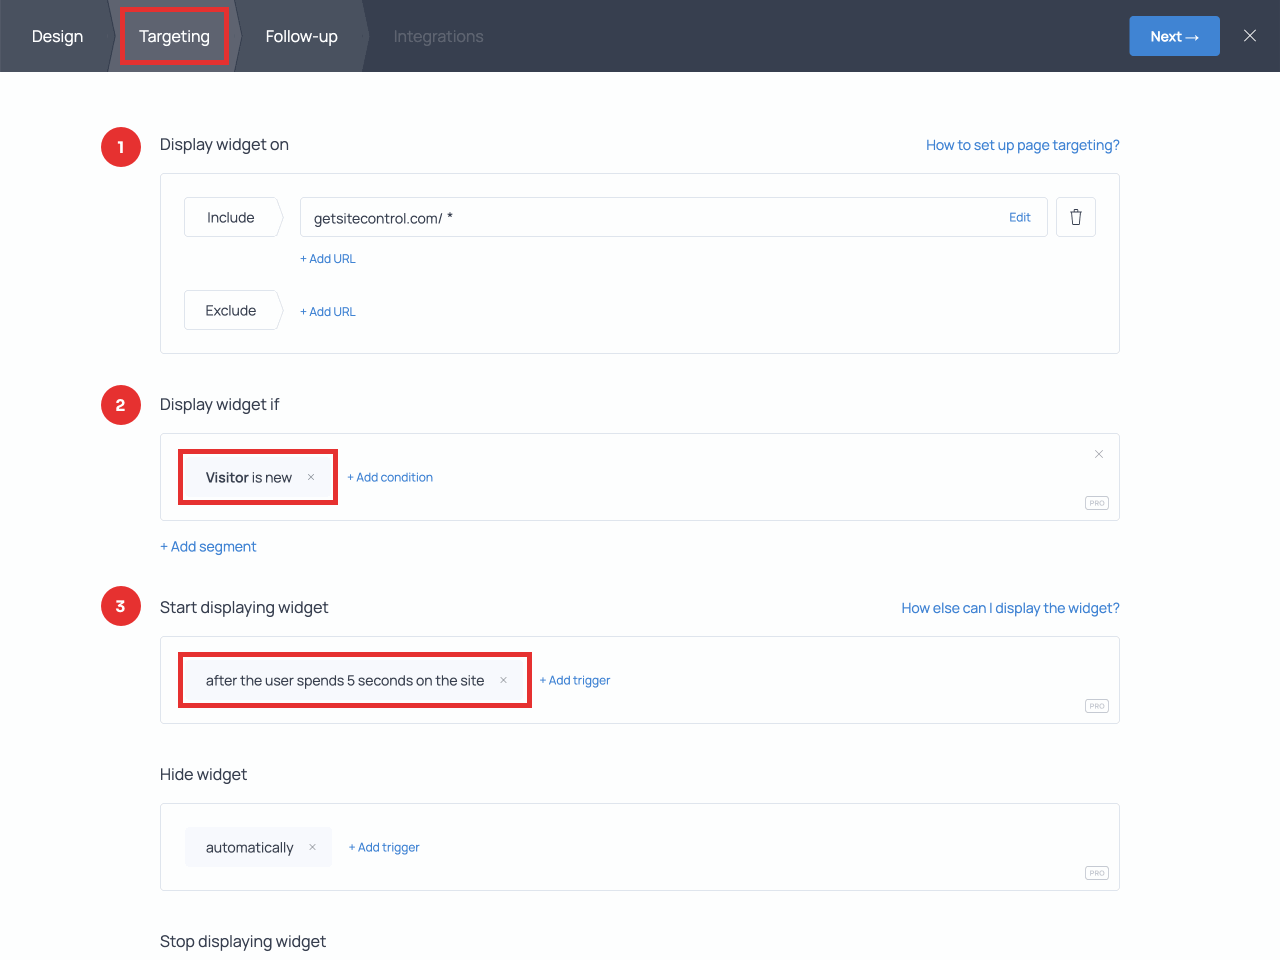Add a trigger for starting widget display

pos(575,680)
